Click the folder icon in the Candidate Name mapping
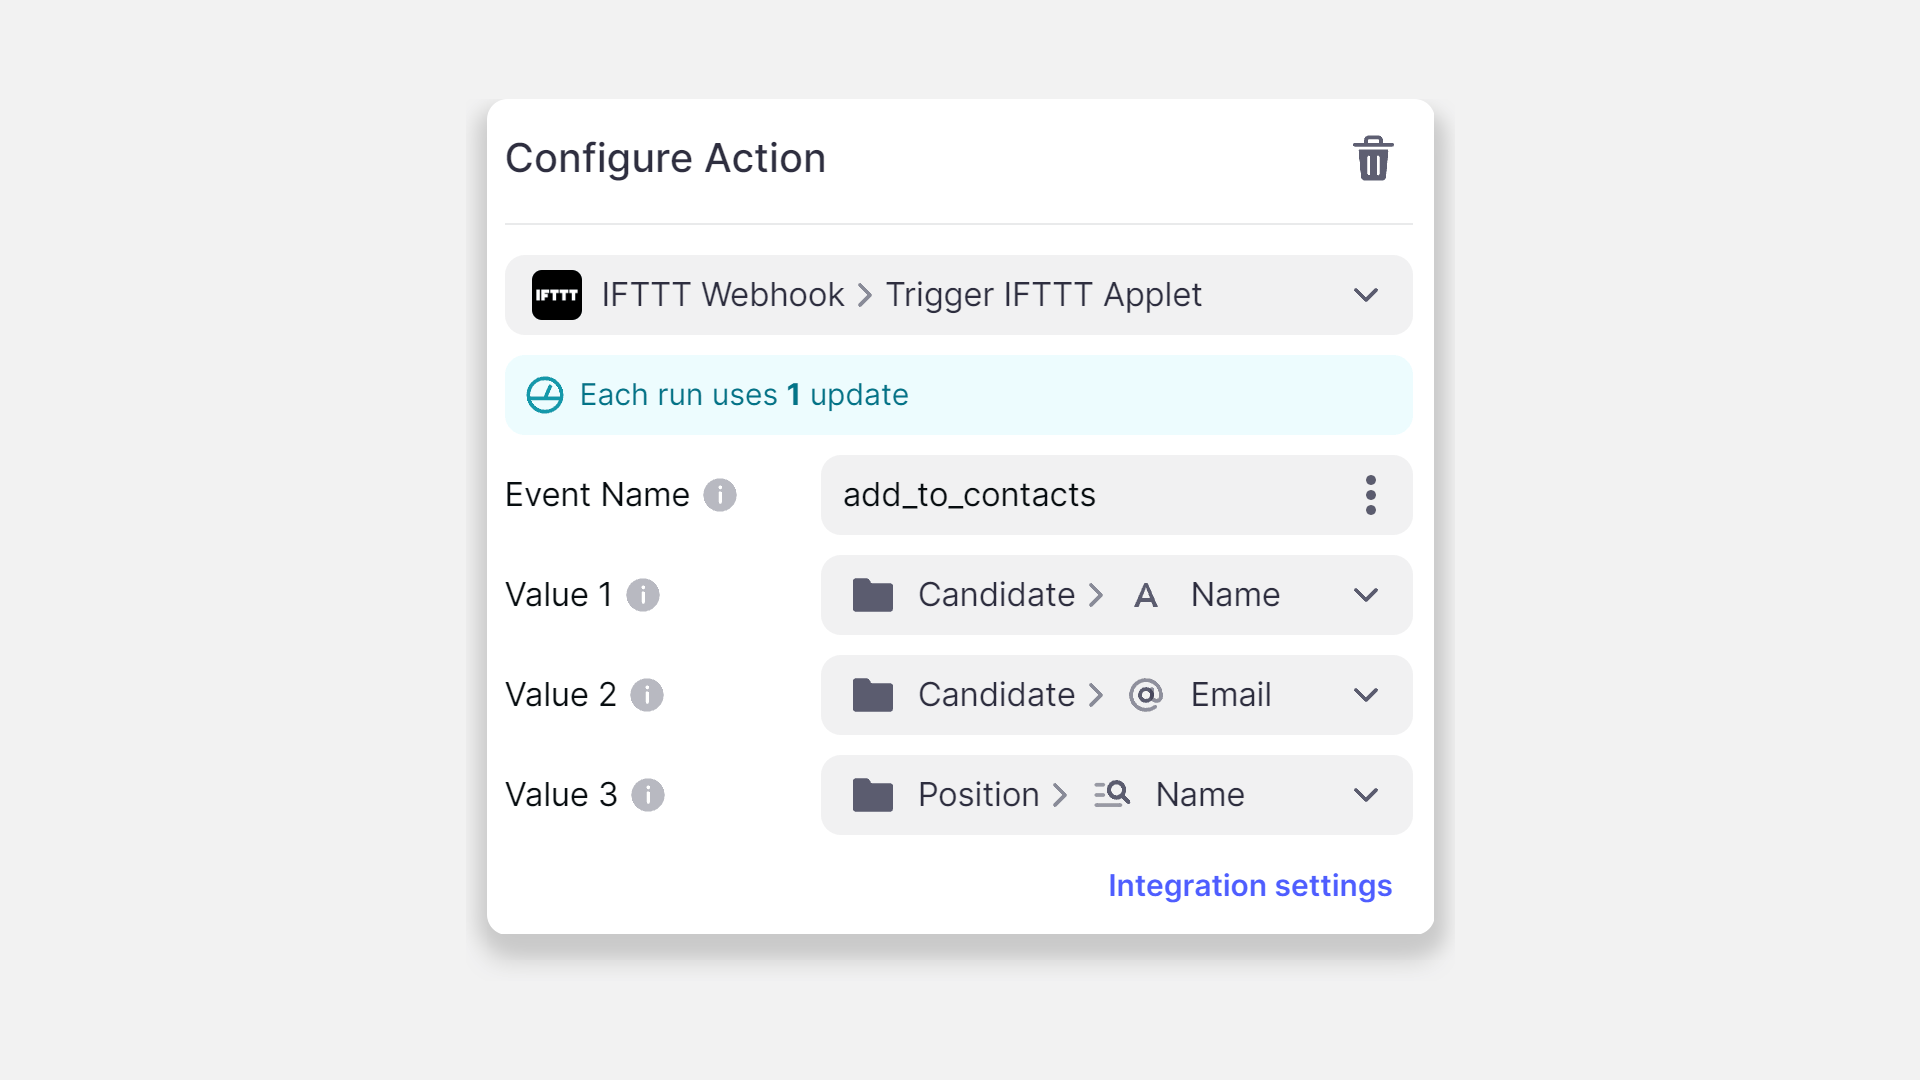1920x1080 pixels. point(873,594)
